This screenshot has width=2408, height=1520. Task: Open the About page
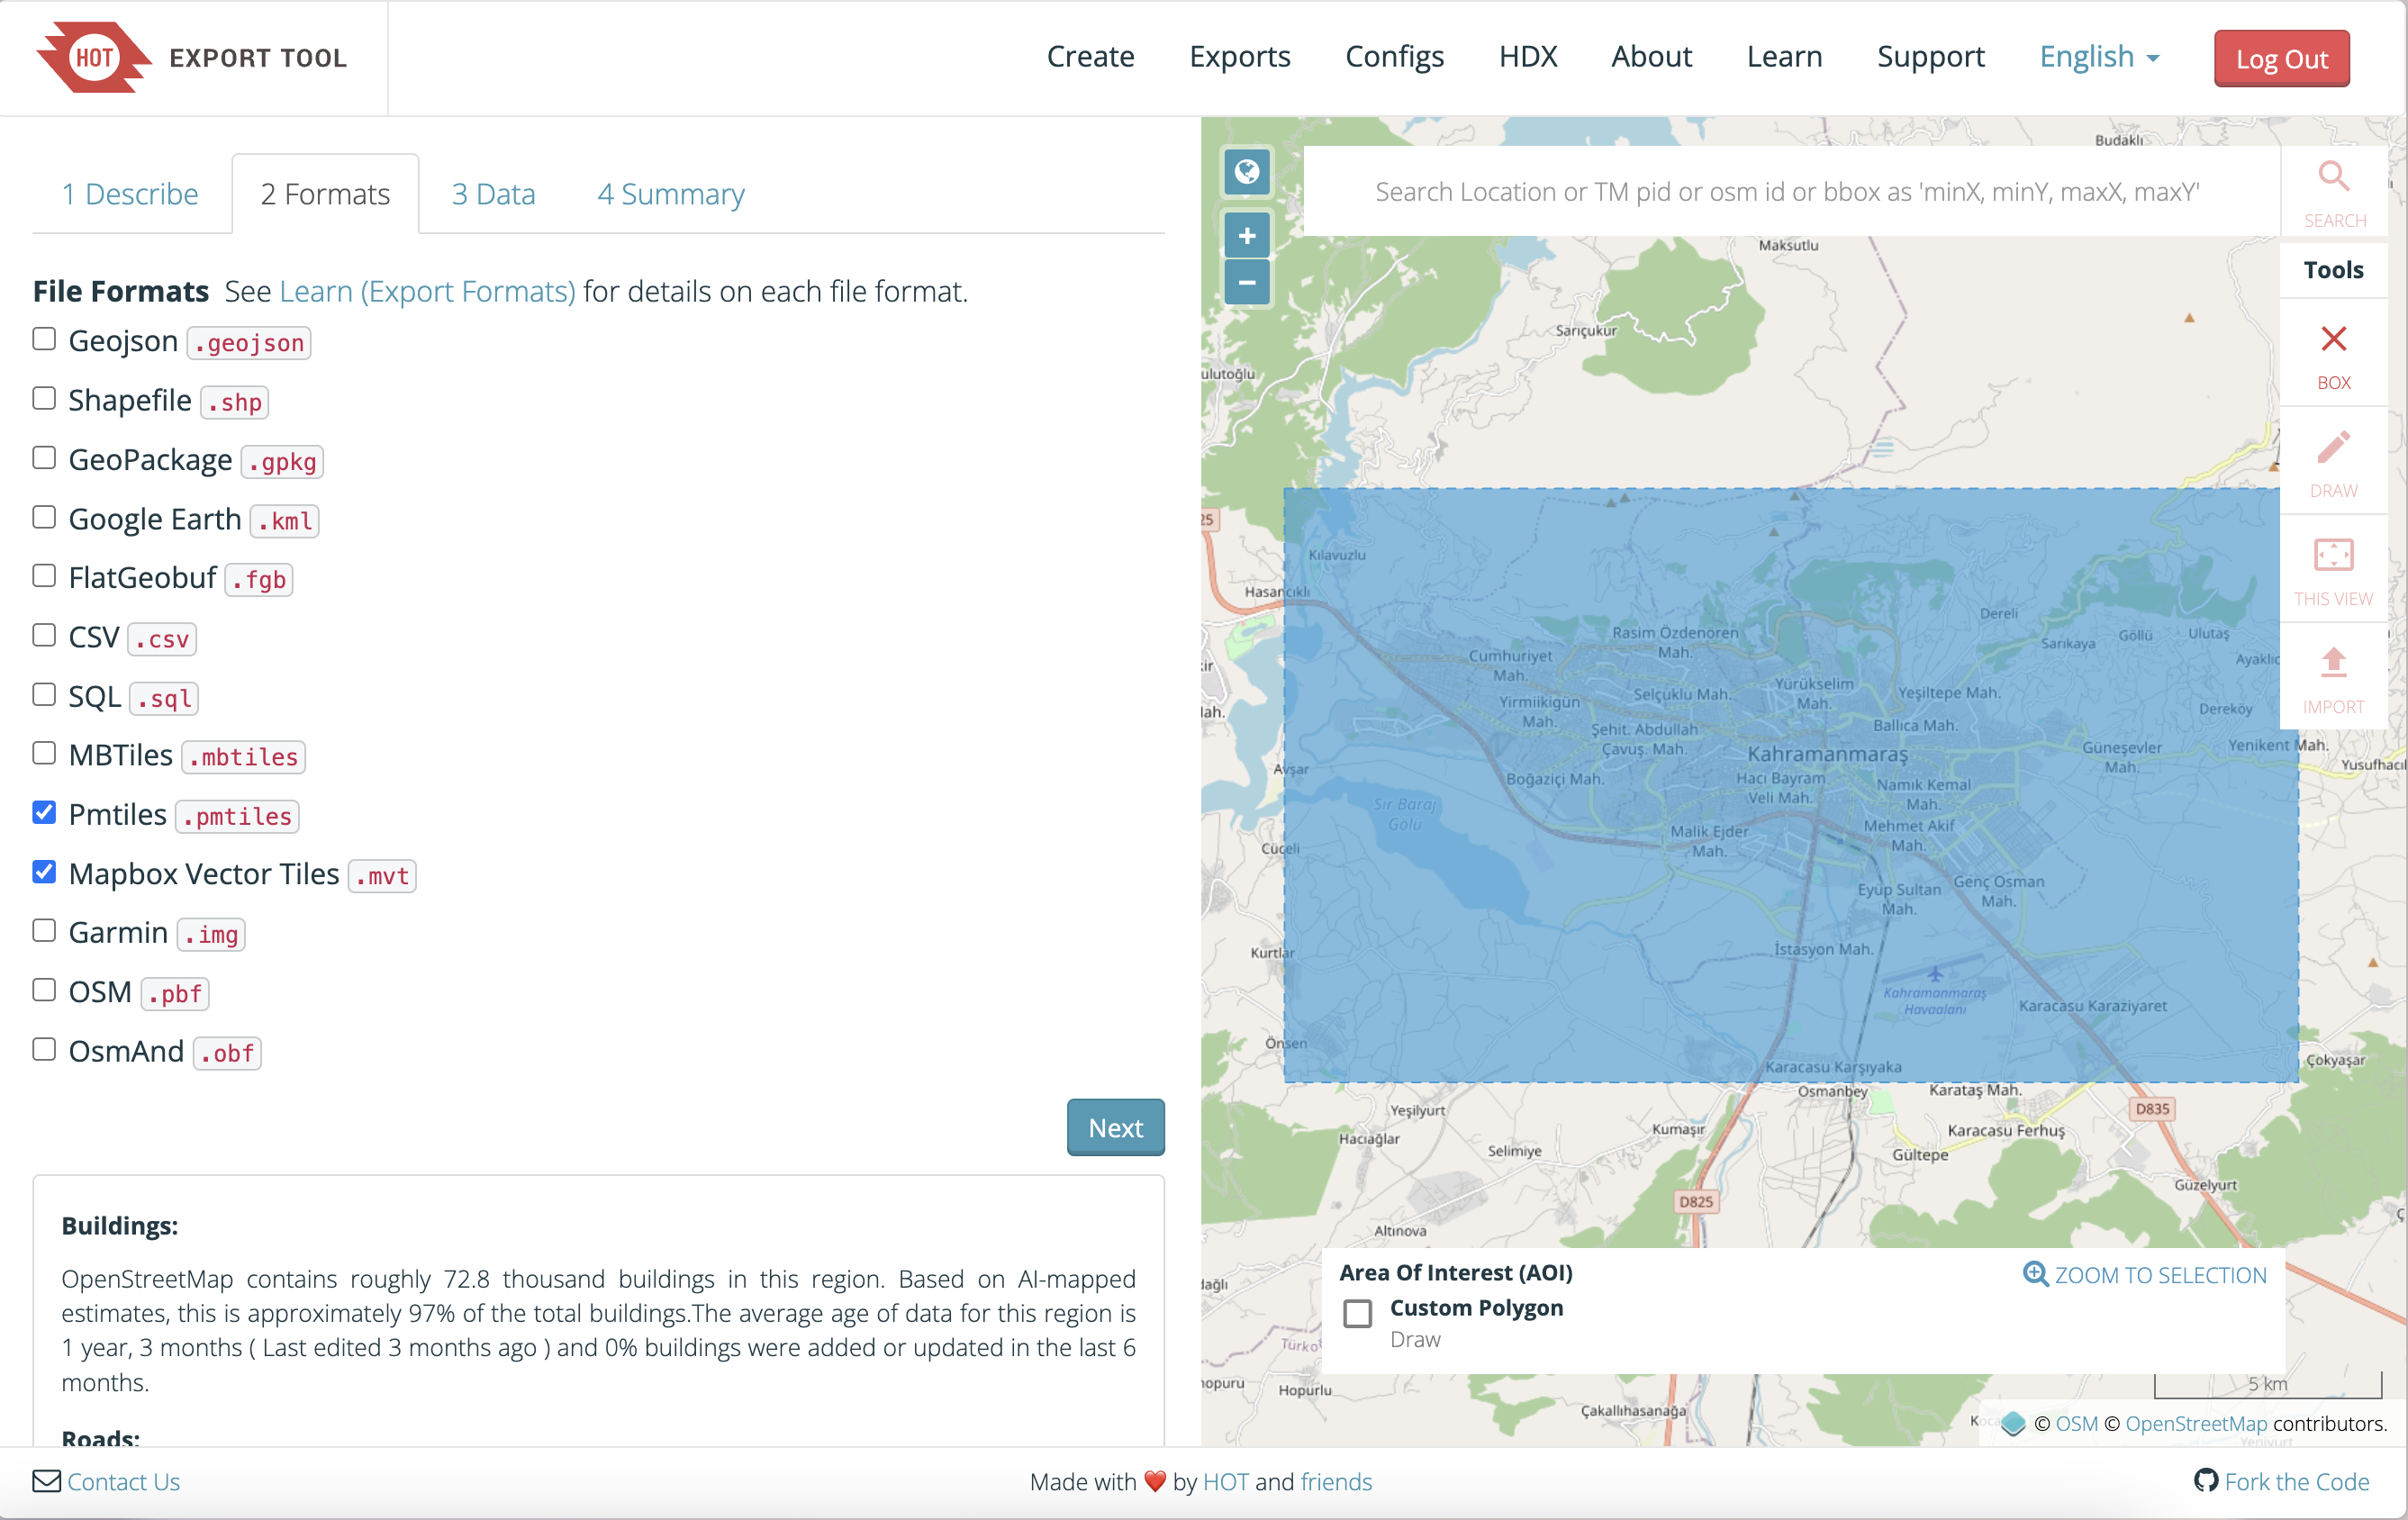[x=1651, y=57]
